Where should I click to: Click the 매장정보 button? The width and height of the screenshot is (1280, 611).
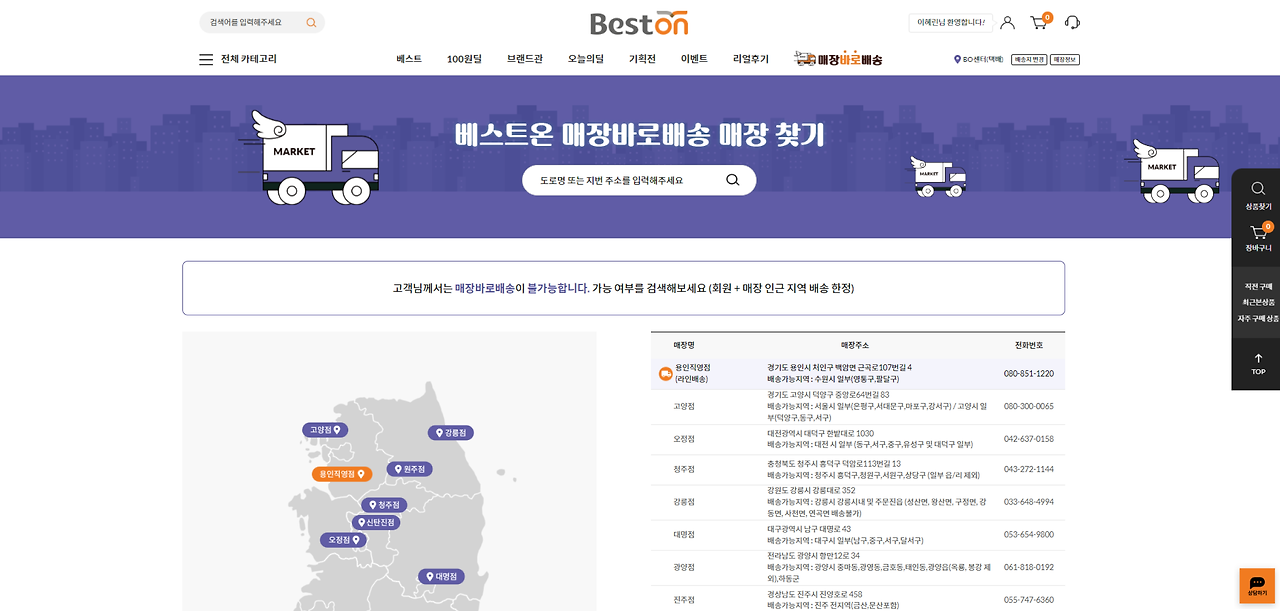(x=1066, y=59)
